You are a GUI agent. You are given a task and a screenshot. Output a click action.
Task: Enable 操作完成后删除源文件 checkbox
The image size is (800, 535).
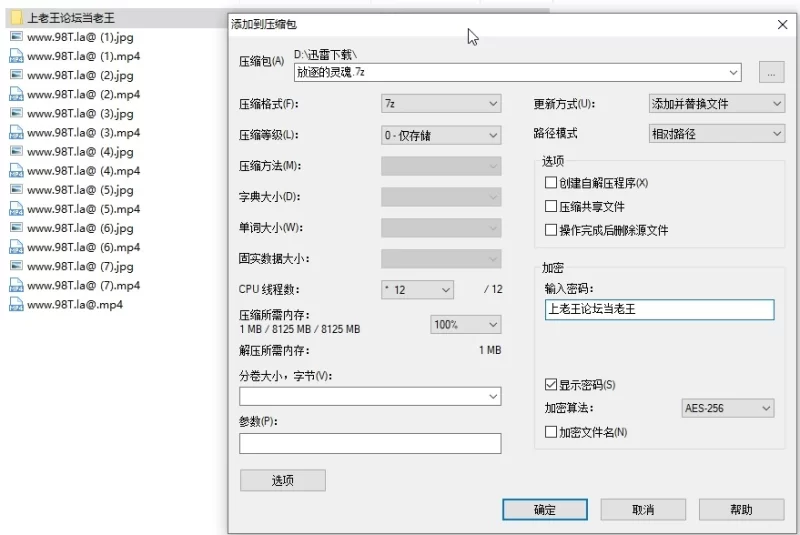550,230
